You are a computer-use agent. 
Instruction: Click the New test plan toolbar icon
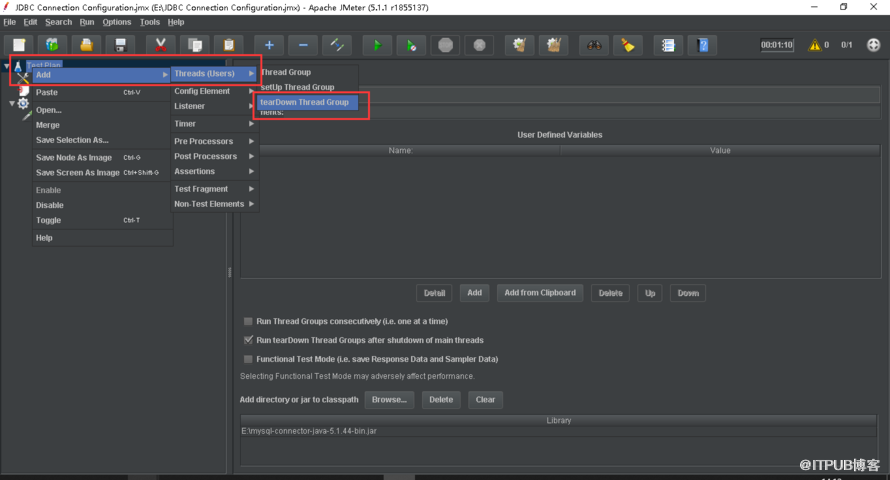point(19,45)
